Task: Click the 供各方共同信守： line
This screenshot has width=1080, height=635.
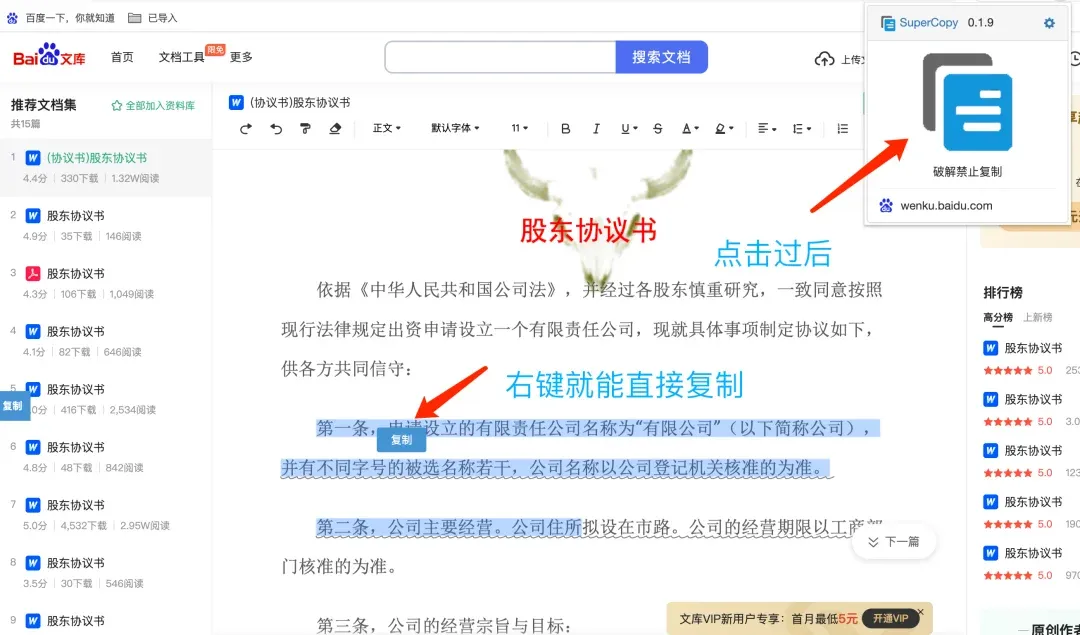Action: [347, 369]
